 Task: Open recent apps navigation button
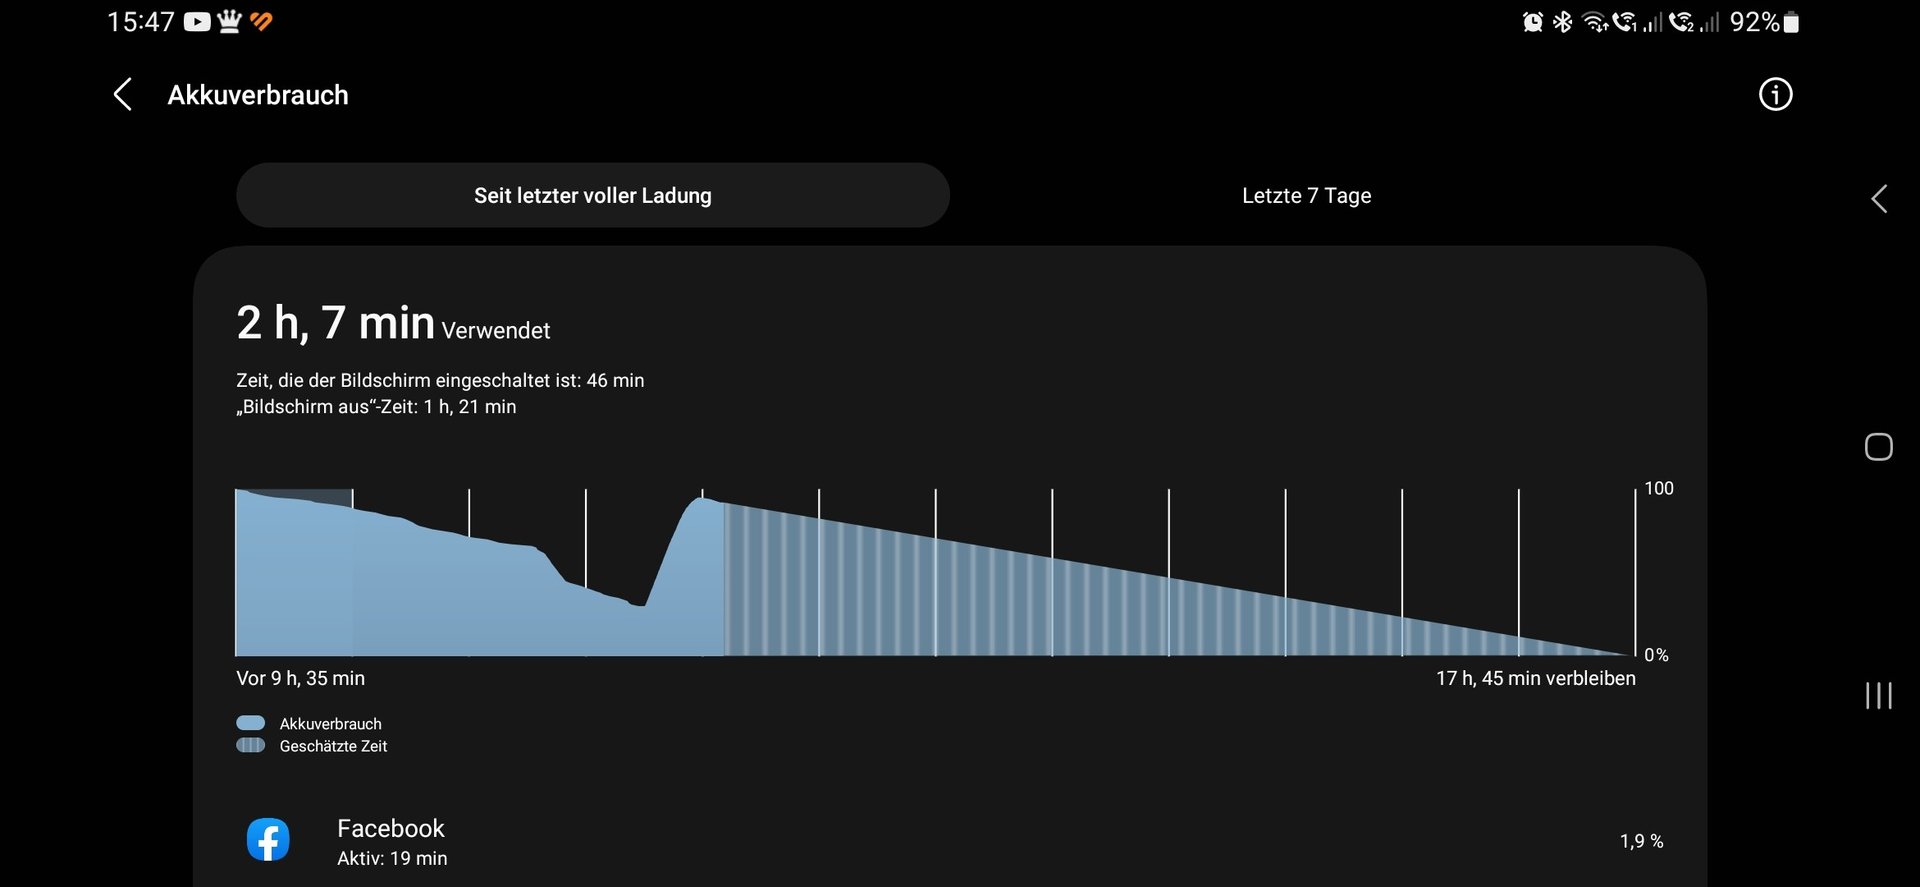(1878, 696)
